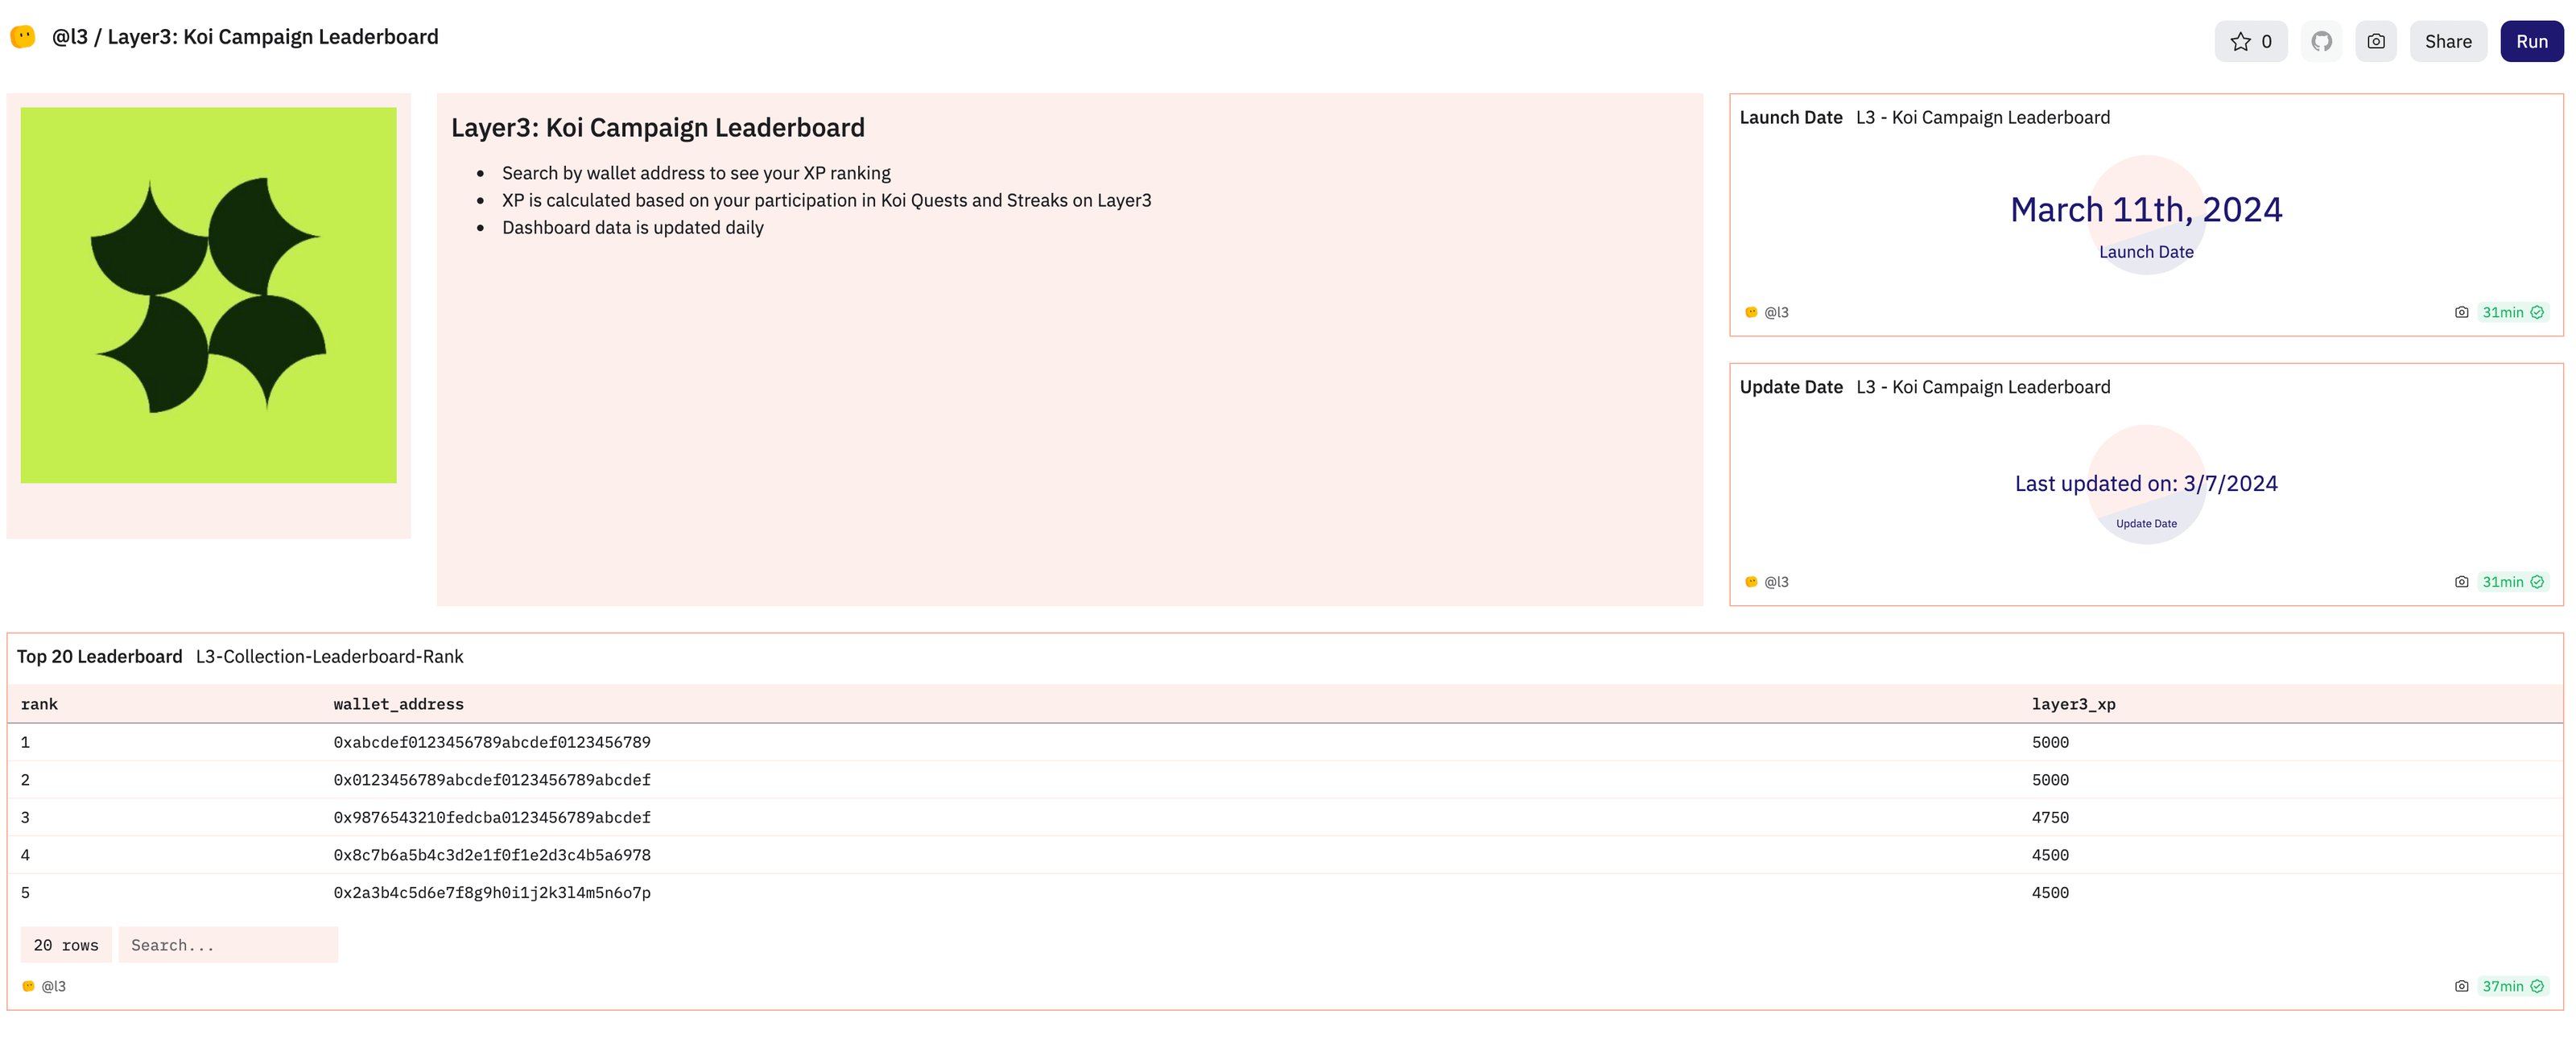Click camera icon in Launch Date card

[x=2461, y=312]
